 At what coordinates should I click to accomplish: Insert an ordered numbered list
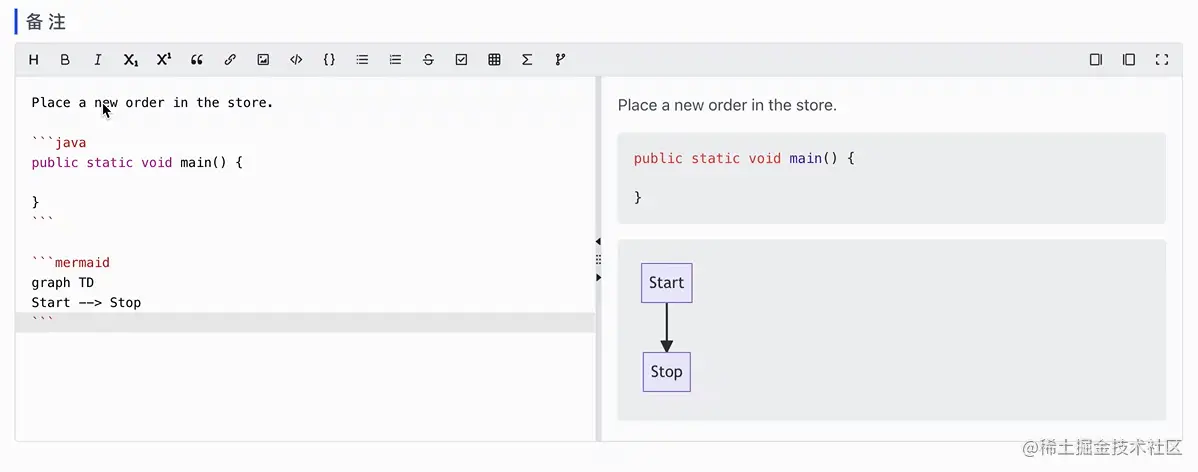click(395, 60)
